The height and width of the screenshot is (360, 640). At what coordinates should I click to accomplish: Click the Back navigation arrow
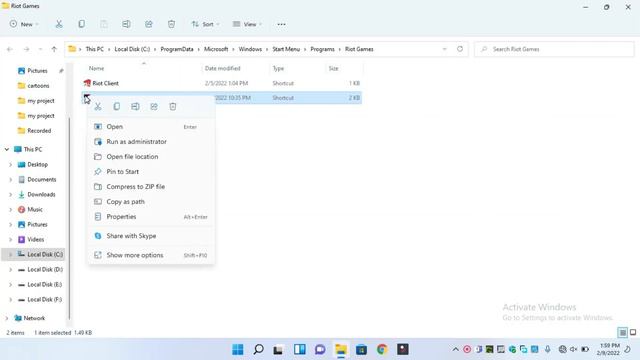[x=10, y=49]
